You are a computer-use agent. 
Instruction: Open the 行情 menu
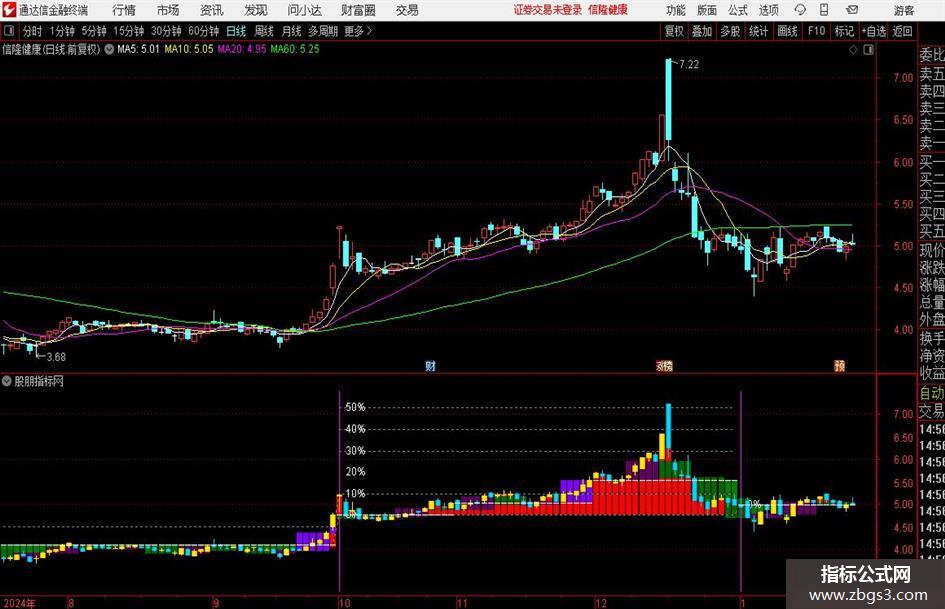(124, 10)
